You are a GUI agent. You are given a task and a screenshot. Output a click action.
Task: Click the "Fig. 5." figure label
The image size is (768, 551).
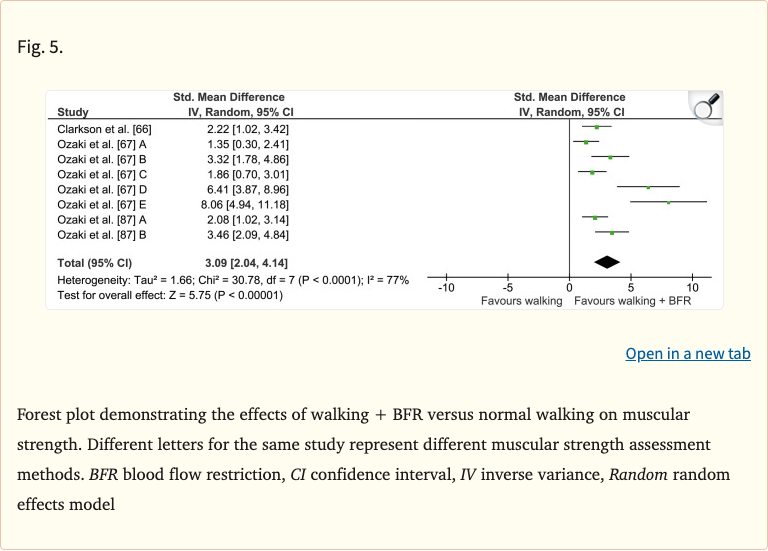click(x=40, y=46)
